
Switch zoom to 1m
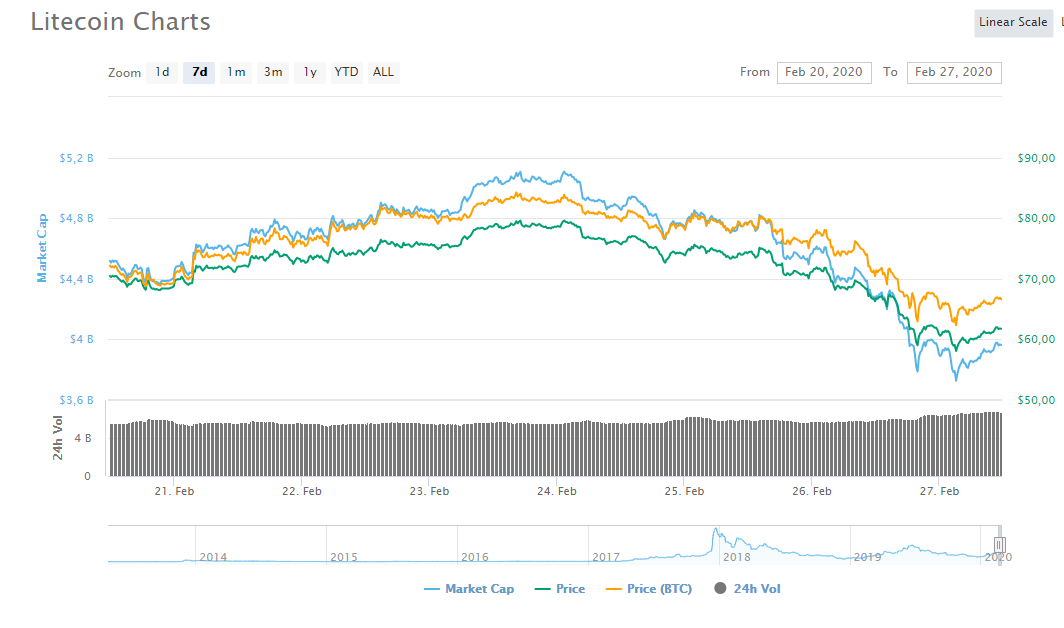pos(236,72)
